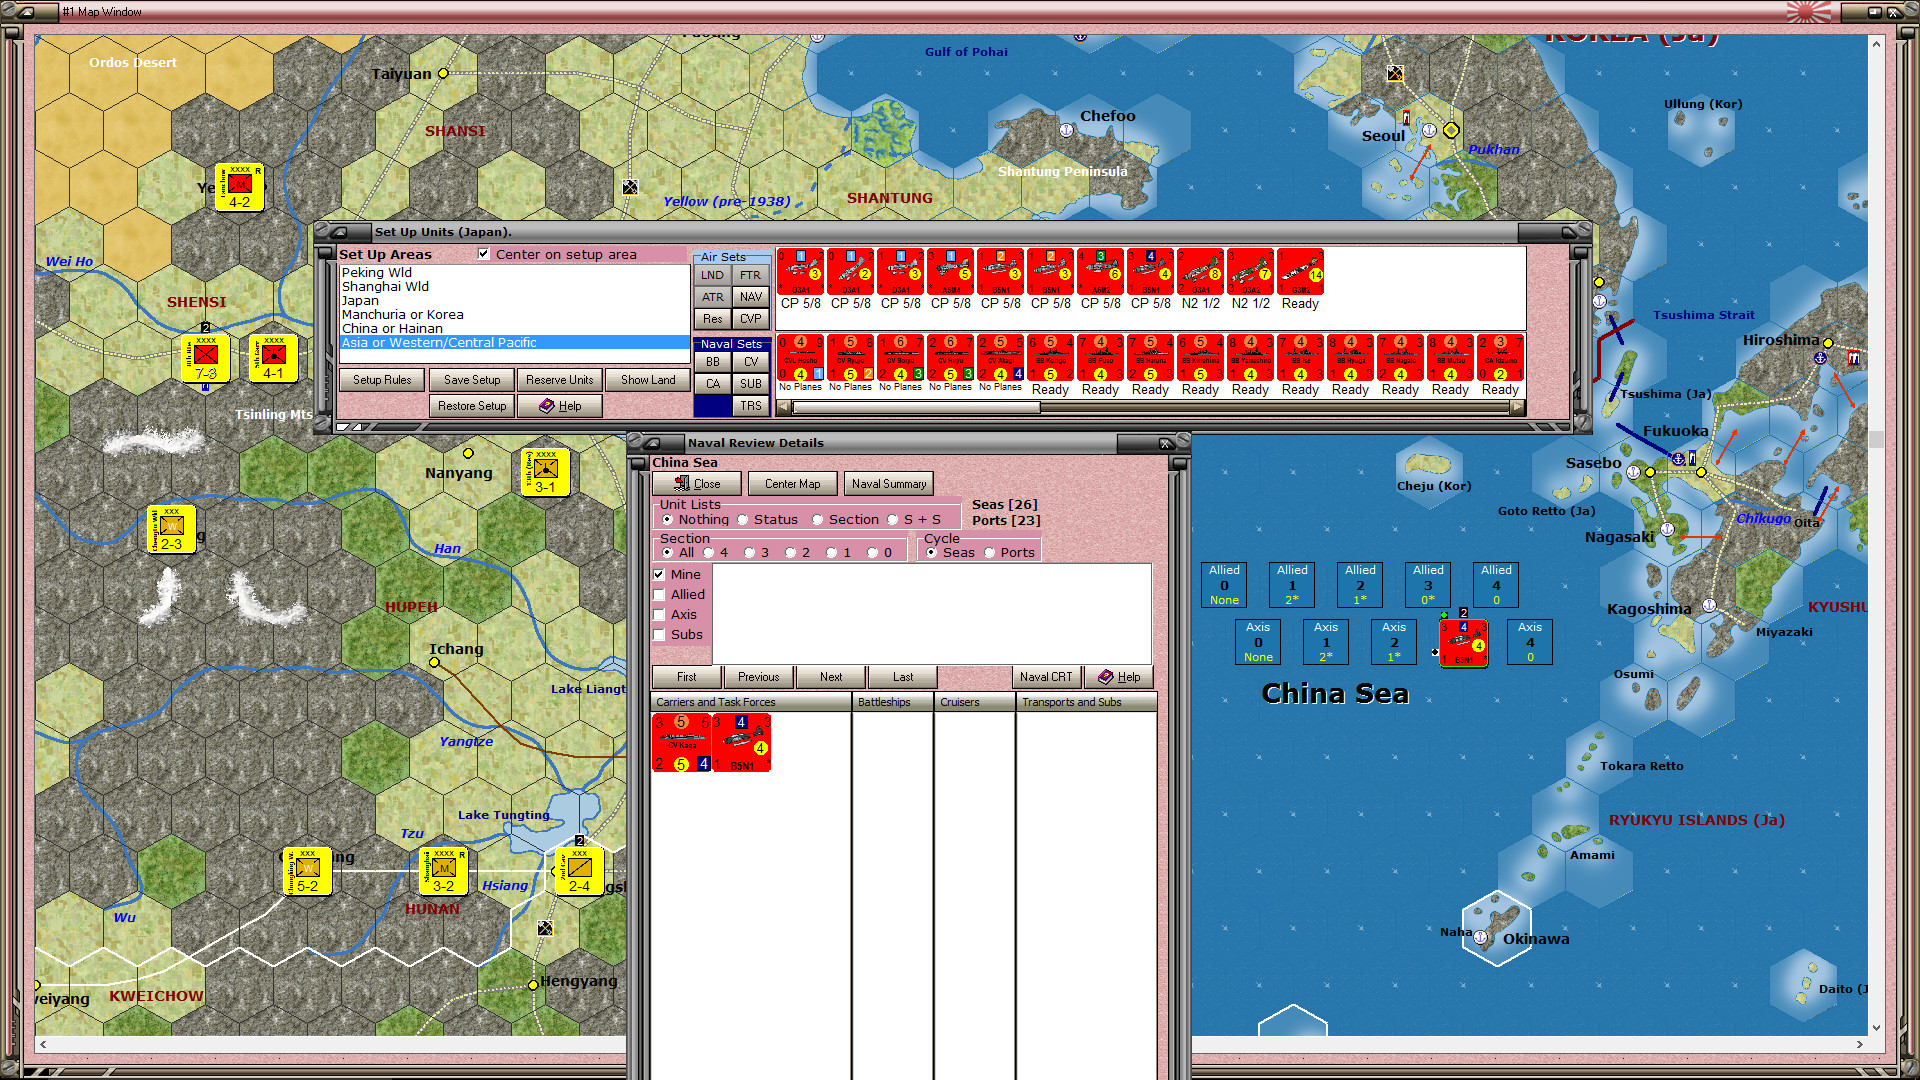Select the 7-8 army counter in Shensi
This screenshot has width=1920, height=1080.
[x=206, y=360]
